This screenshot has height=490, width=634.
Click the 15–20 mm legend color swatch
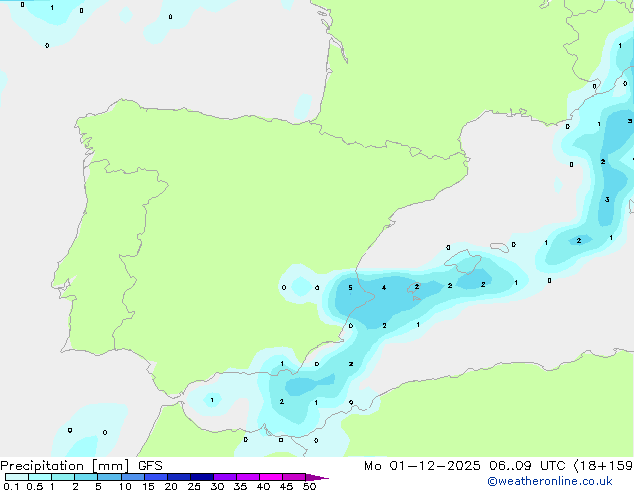156,477
